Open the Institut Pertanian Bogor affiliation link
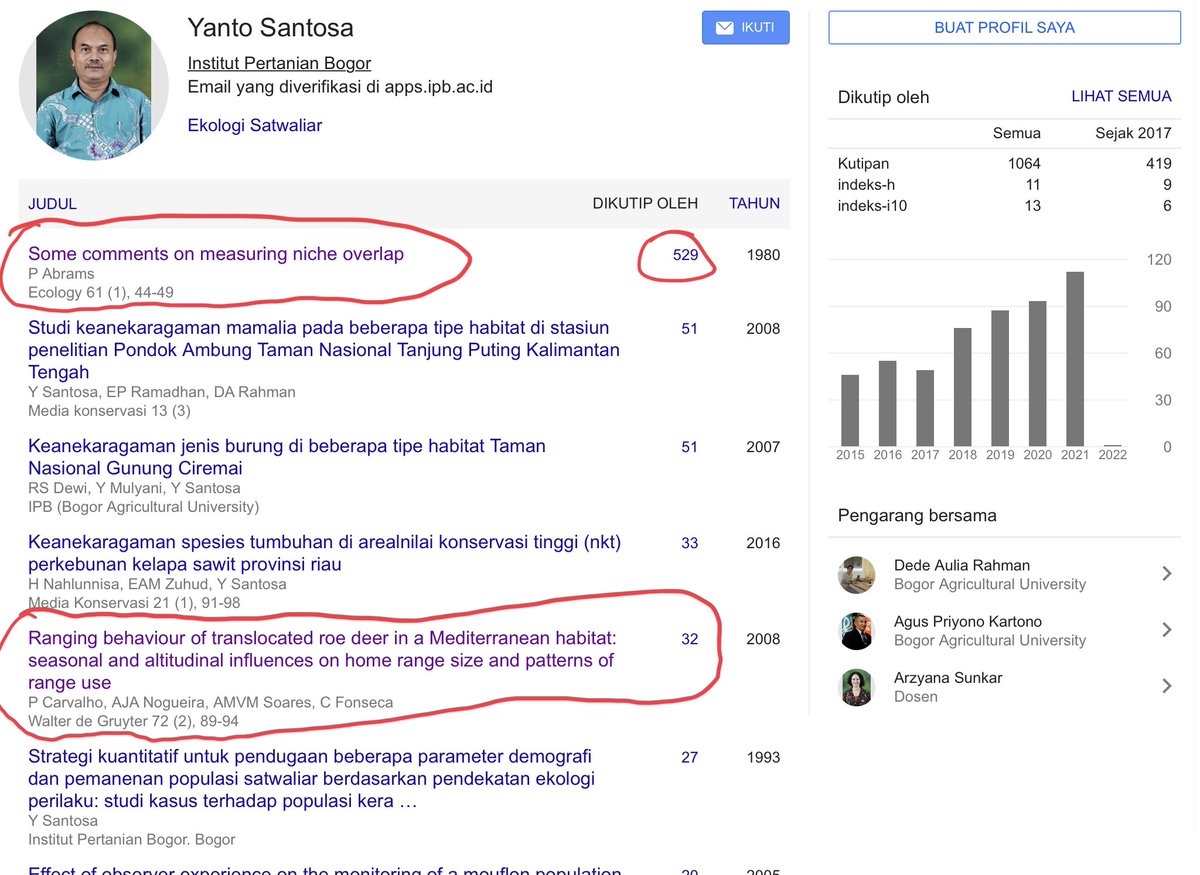This screenshot has width=1200, height=875. 279,63
